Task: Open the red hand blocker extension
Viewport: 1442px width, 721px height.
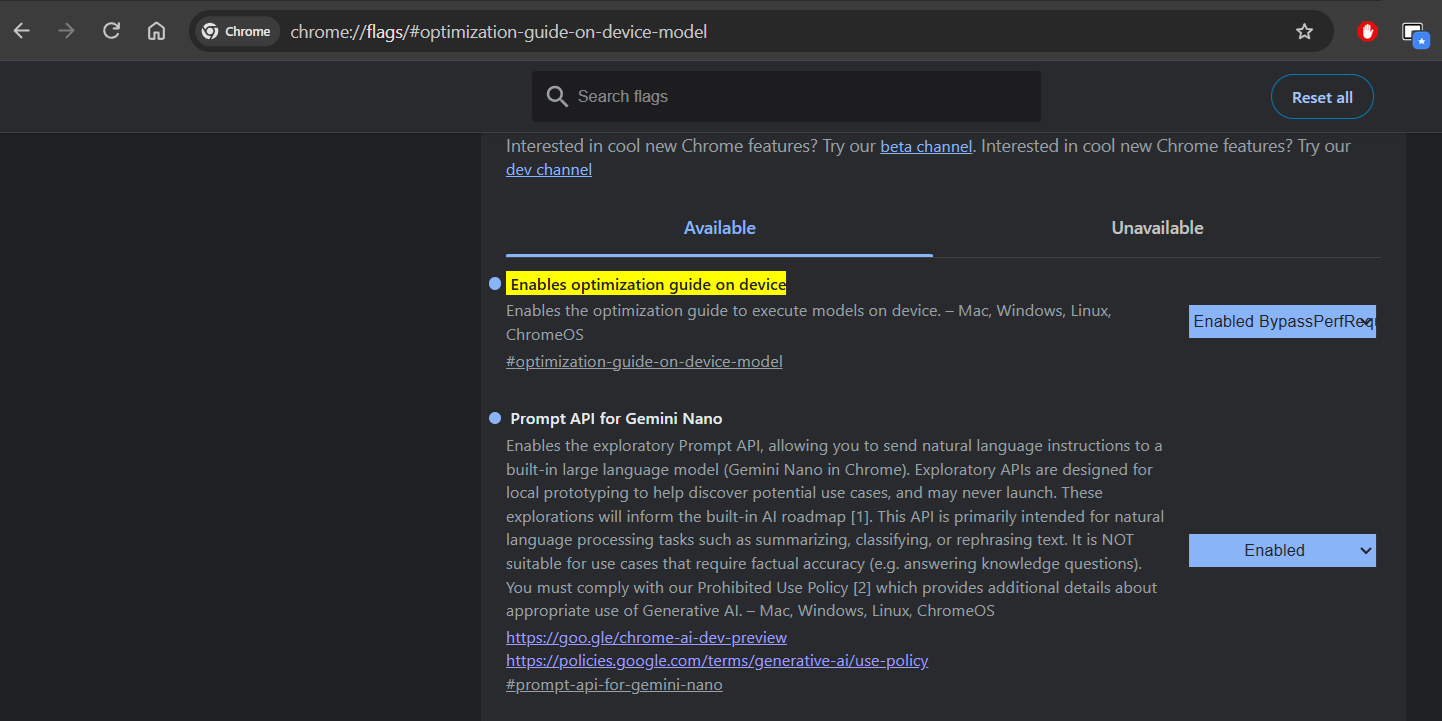Action: tap(1367, 31)
